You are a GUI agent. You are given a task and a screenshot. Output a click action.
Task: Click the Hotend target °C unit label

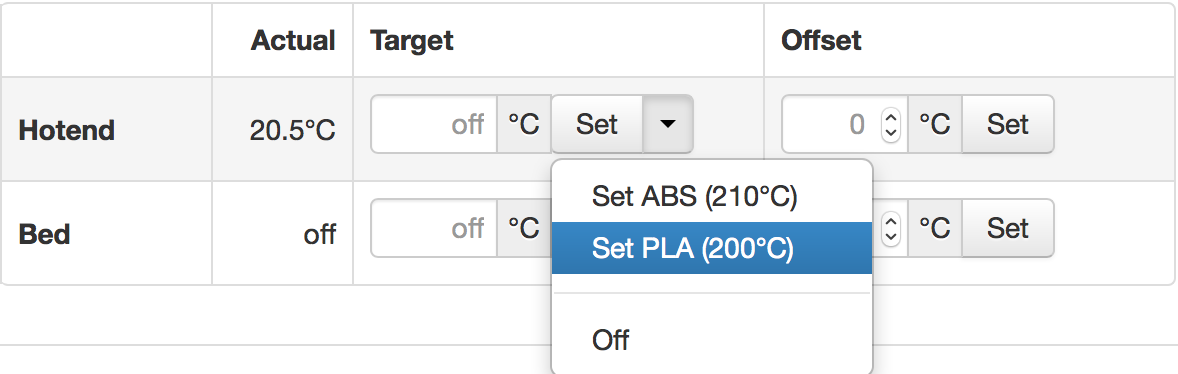pyautogui.click(x=524, y=124)
